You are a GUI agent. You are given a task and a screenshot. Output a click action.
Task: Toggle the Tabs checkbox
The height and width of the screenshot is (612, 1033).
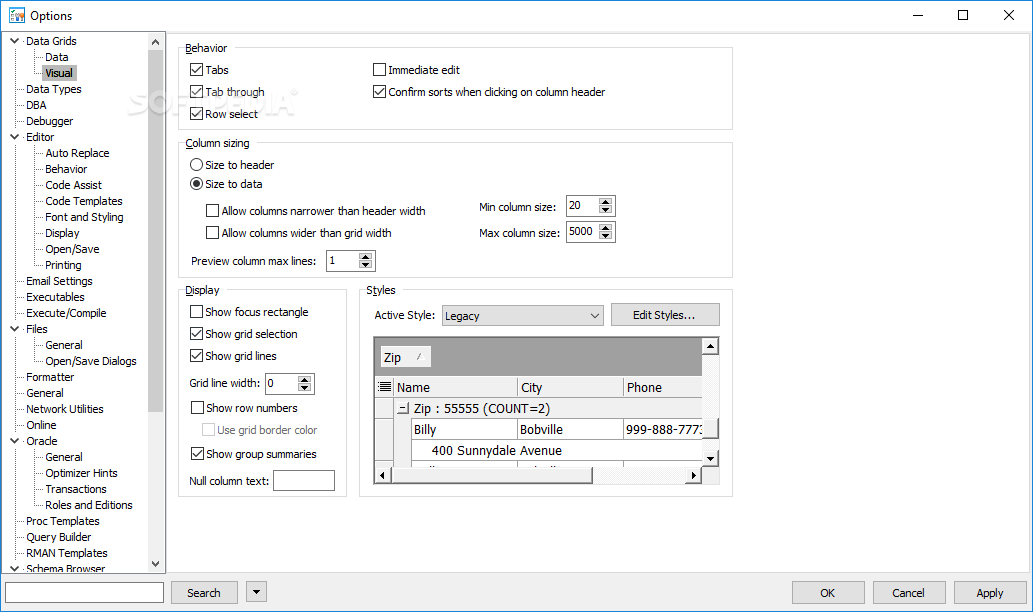[x=196, y=70]
